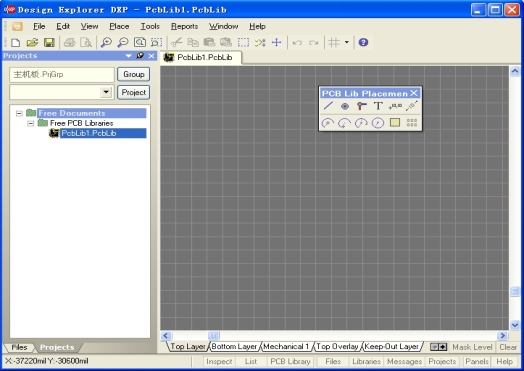The image size is (524, 371).
Task: Collapse the Free PCB Libraries node
Action: pyautogui.click(x=31, y=123)
